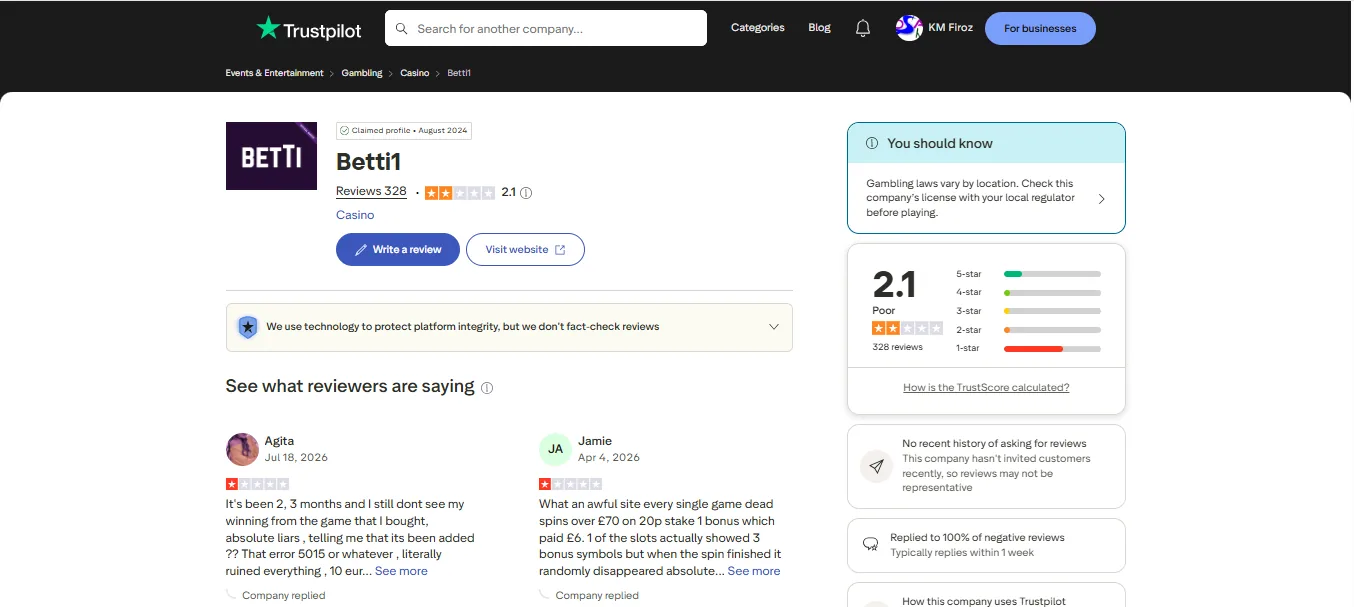Click the Claimed profile badge

pyautogui.click(x=403, y=130)
